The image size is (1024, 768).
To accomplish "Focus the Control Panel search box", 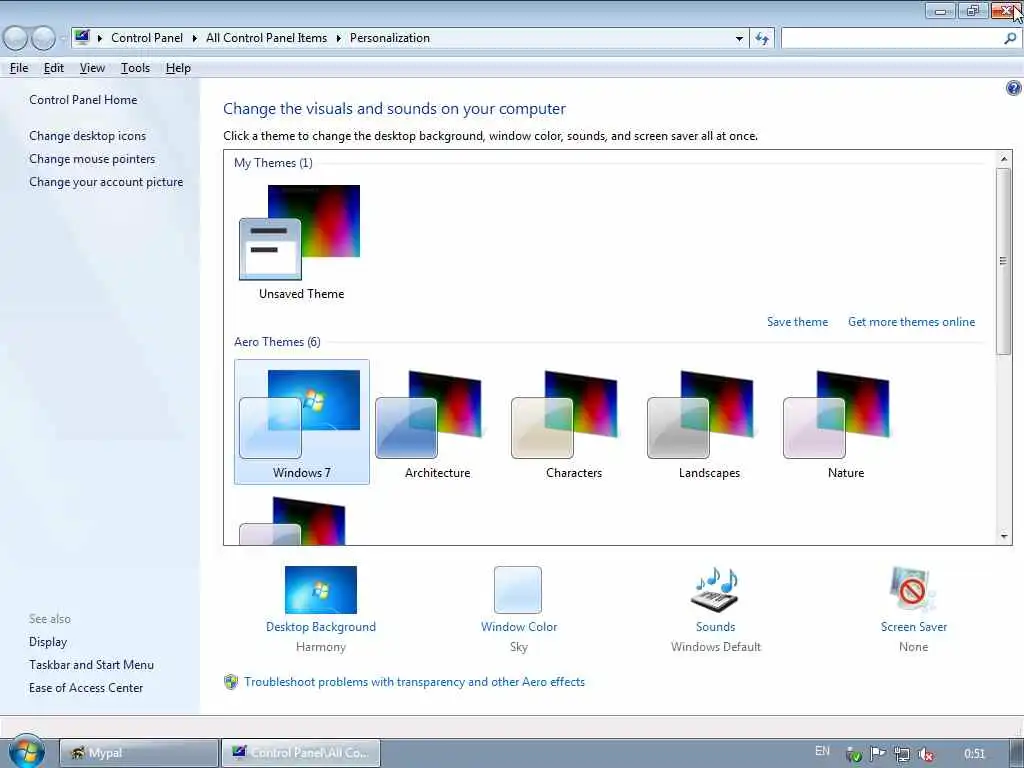I will coord(891,39).
